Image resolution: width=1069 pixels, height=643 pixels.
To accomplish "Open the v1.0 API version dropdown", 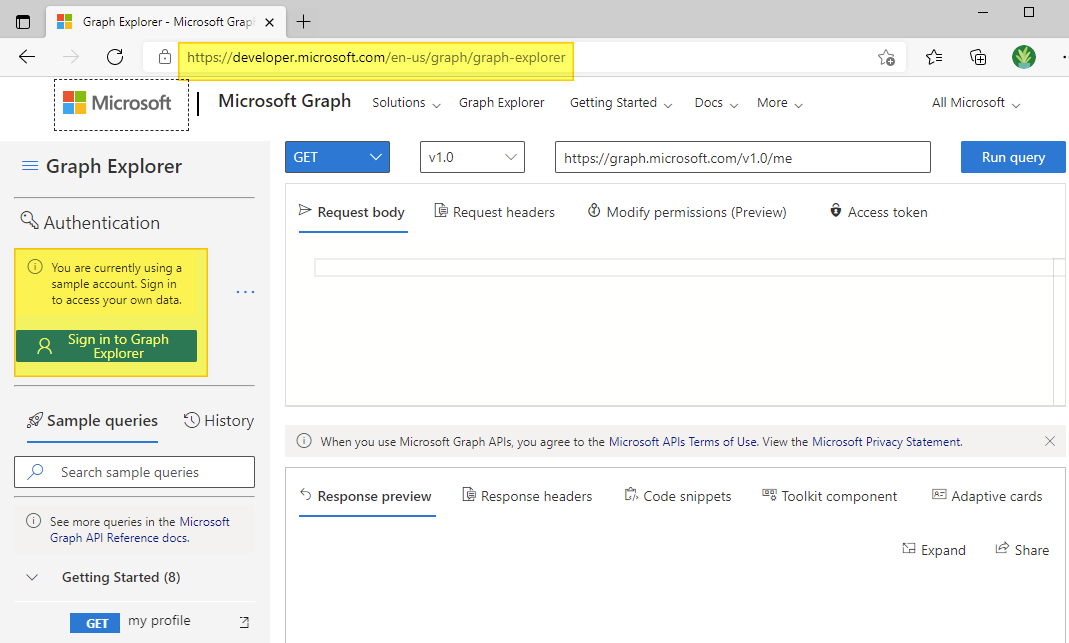I will pyautogui.click(x=472, y=157).
